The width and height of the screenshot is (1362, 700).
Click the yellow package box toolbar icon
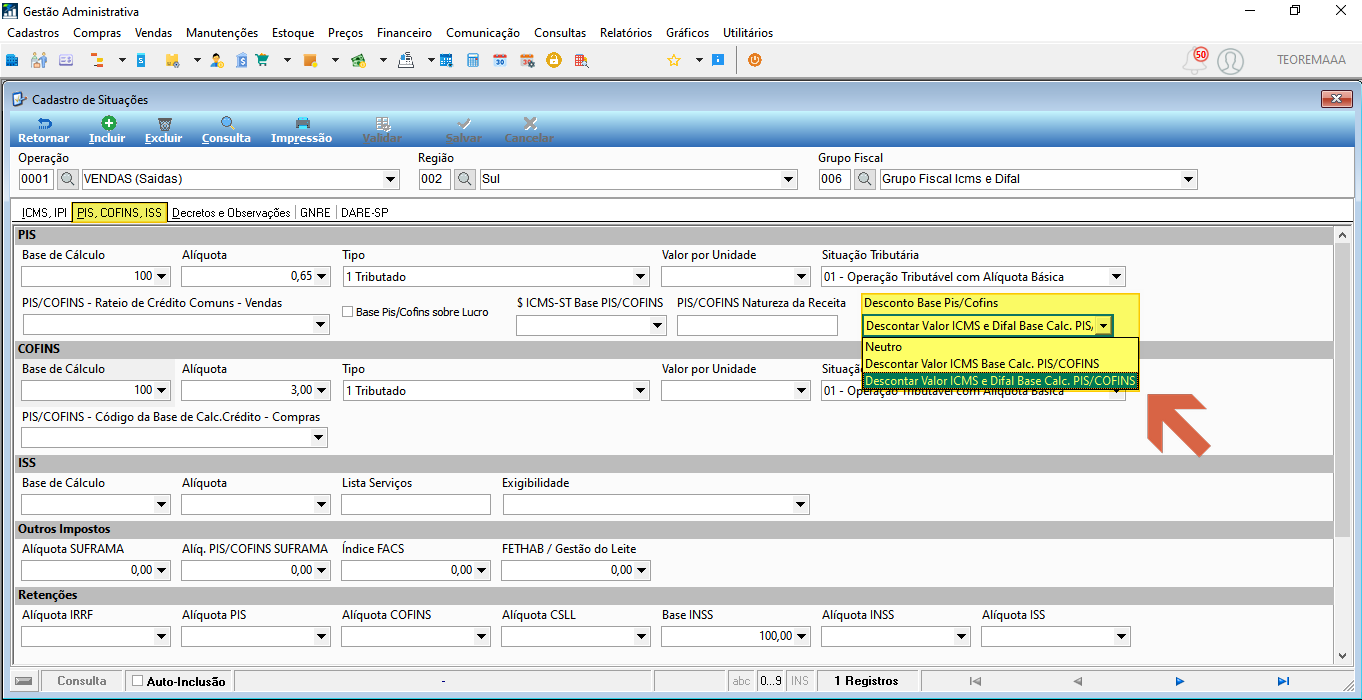point(172,60)
